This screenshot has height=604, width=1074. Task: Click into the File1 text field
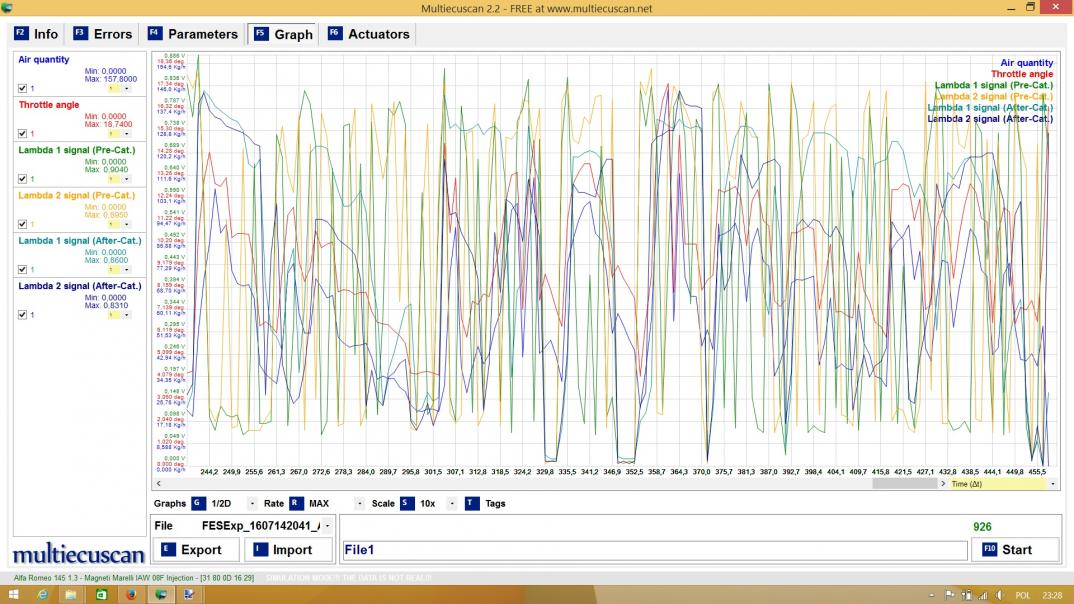[654, 550]
